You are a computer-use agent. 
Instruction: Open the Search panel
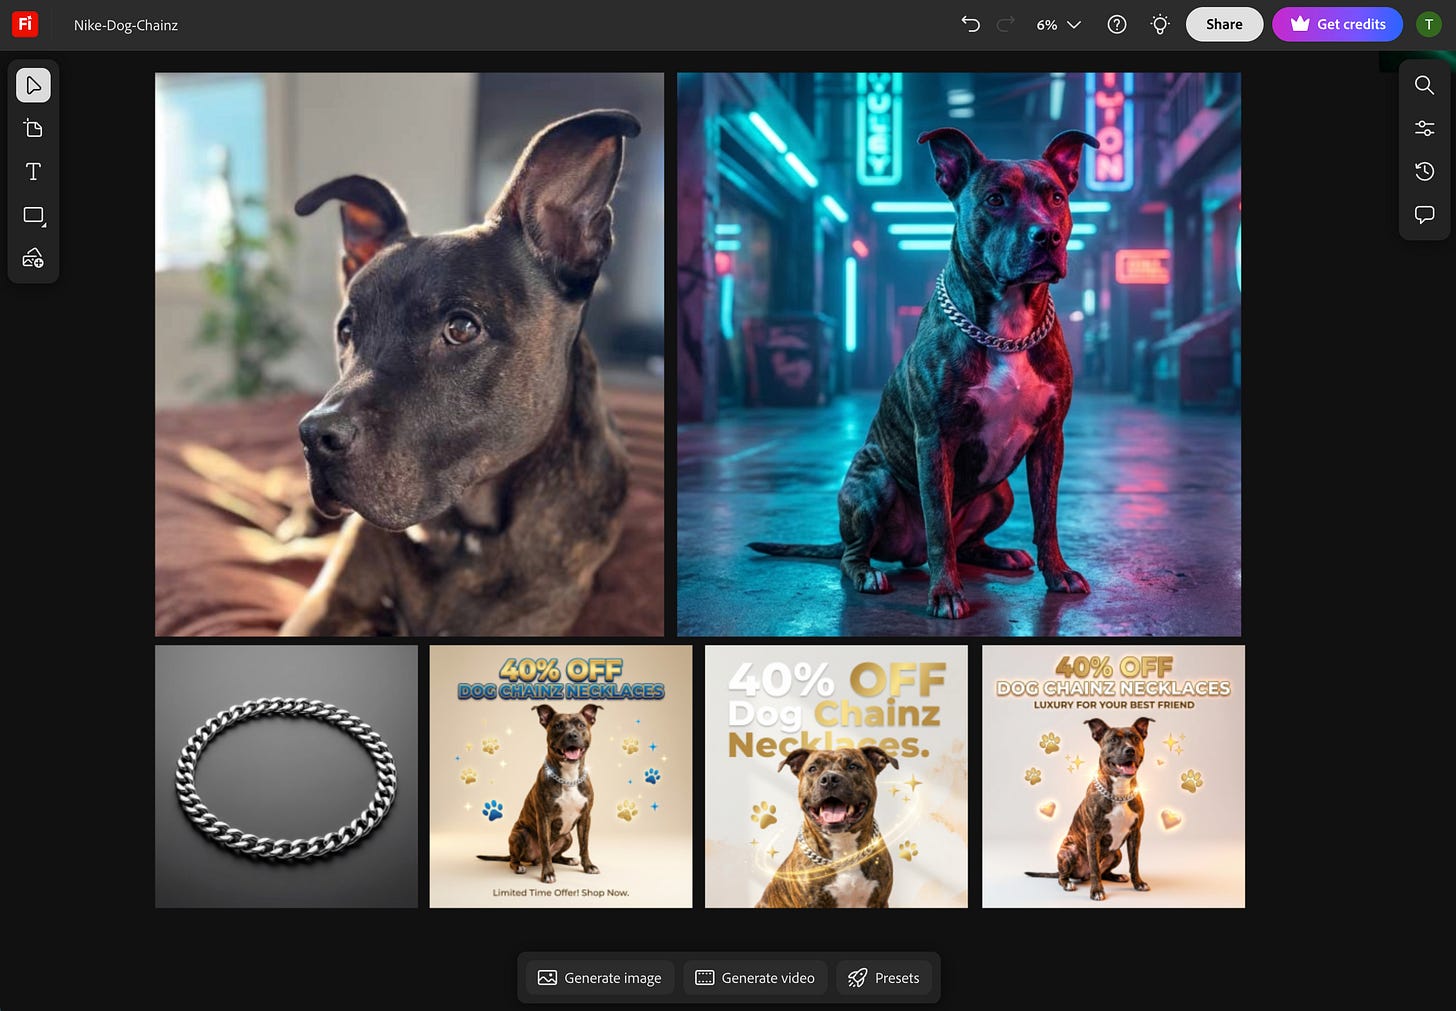click(x=1424, y=86)
